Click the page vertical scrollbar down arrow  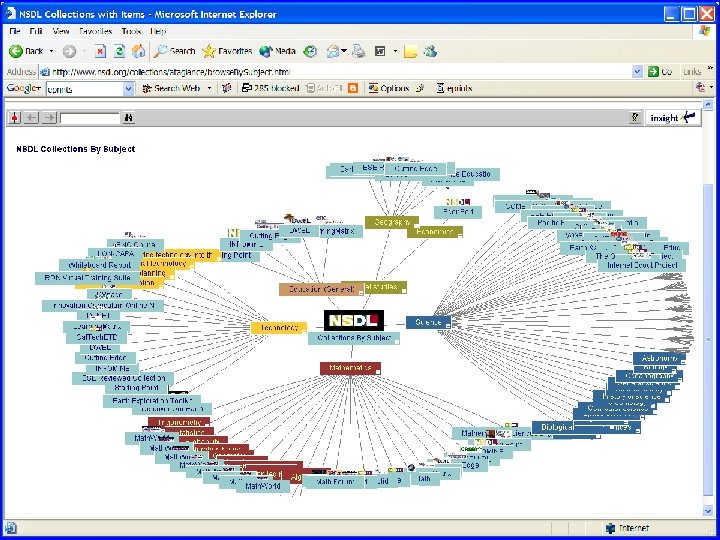click(708, 511)
